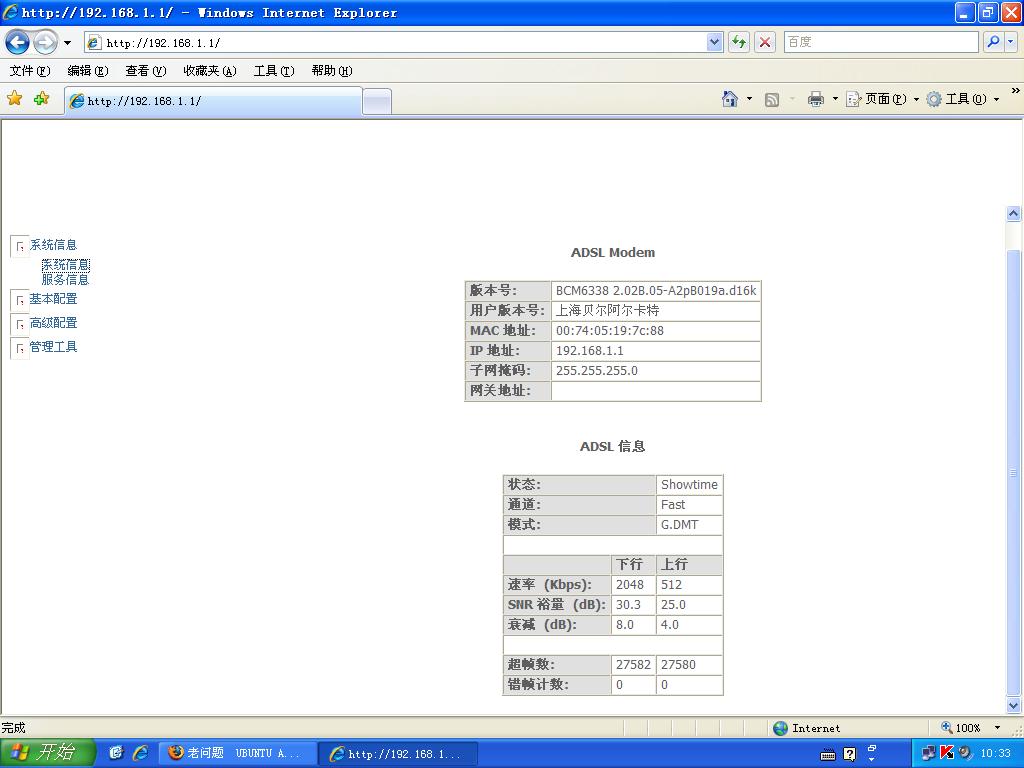Open the 帮助(H) menu
This screenshot has height=768, width=1024.
click(x=332, y=71)
